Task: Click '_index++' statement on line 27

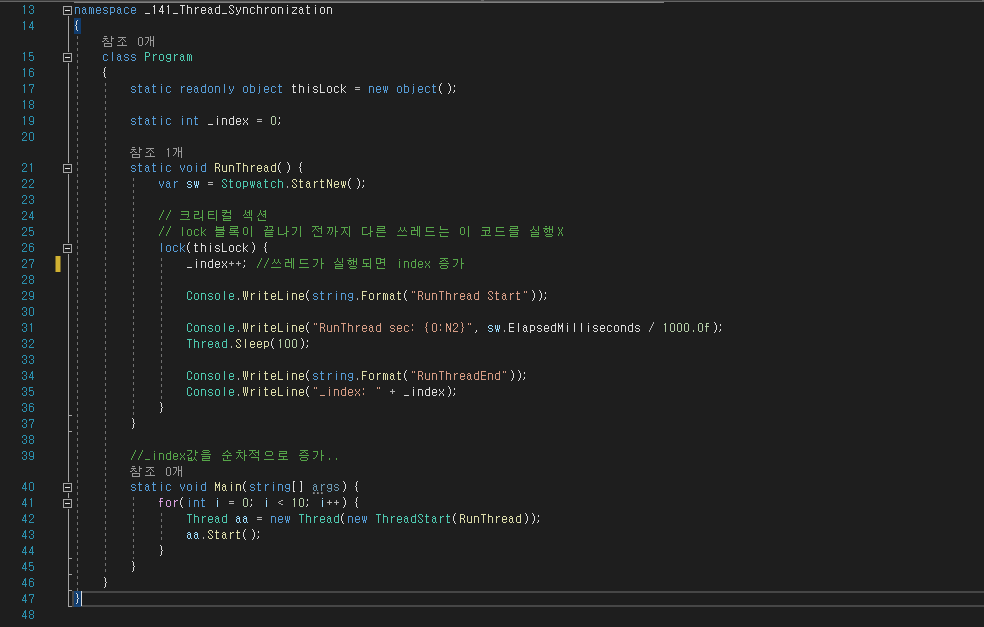Action: pyautogui.click(x=216, y=264)
